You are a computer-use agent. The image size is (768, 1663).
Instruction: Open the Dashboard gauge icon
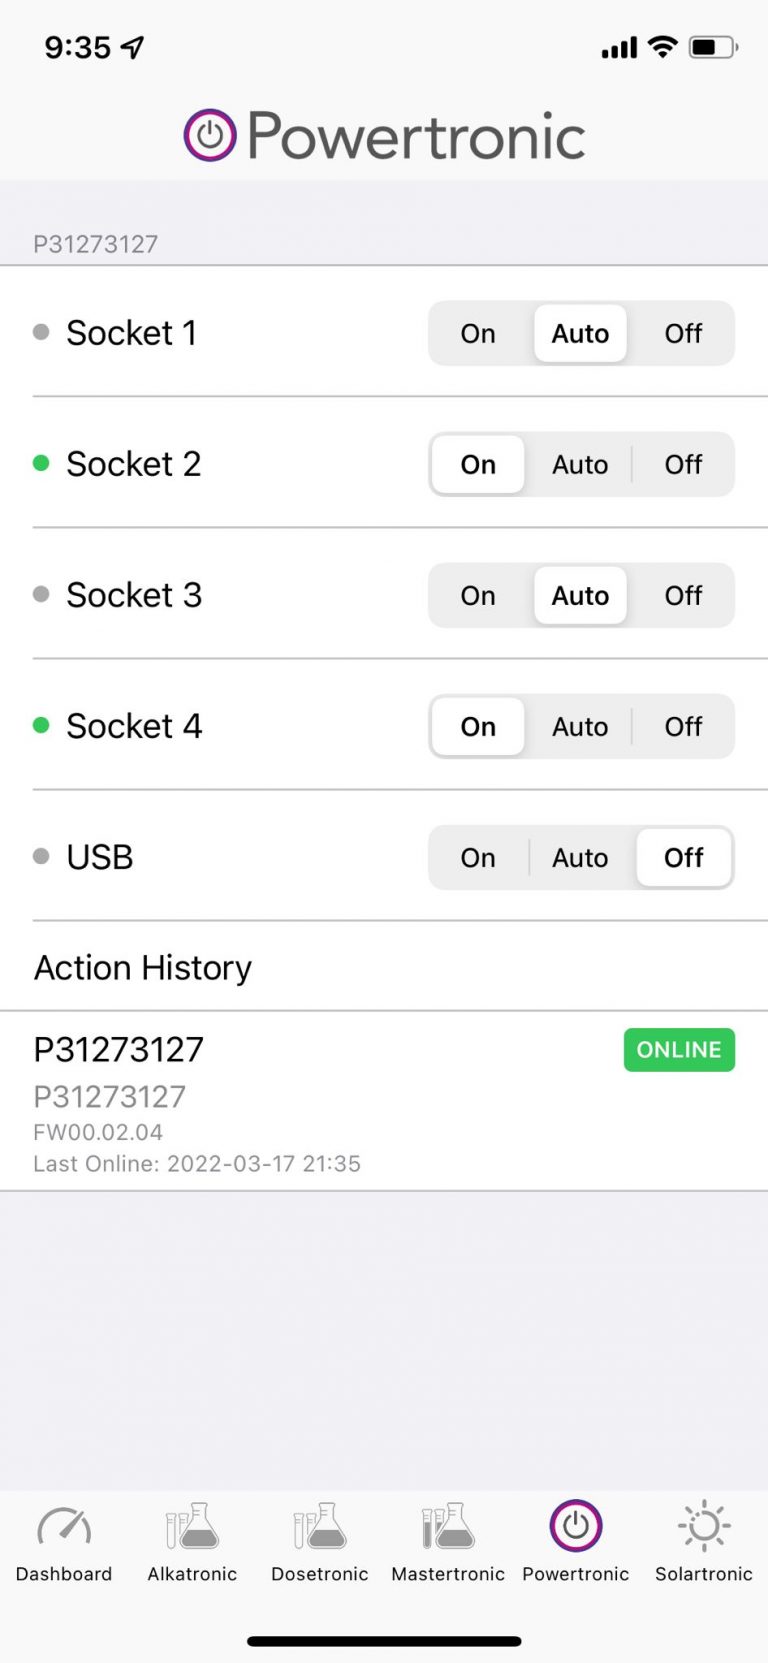64,1527
